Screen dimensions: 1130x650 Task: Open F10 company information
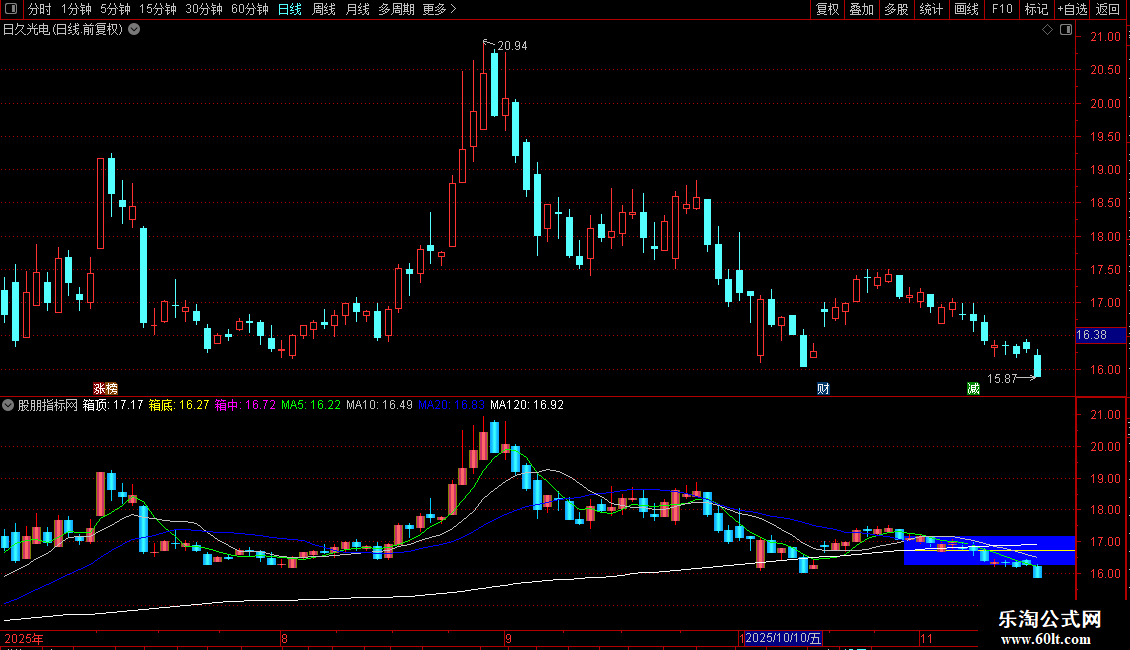(x=1002, y=9)
